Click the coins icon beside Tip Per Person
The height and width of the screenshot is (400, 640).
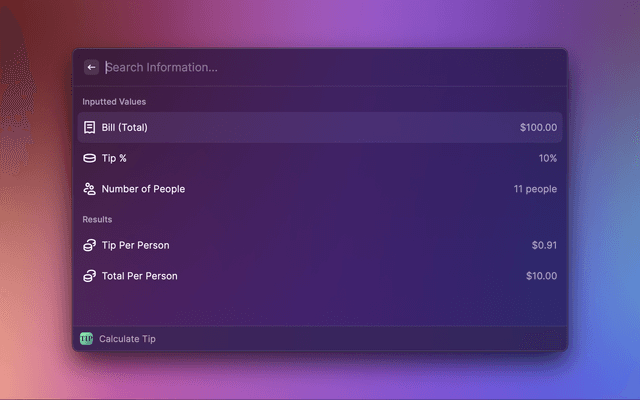89,245
